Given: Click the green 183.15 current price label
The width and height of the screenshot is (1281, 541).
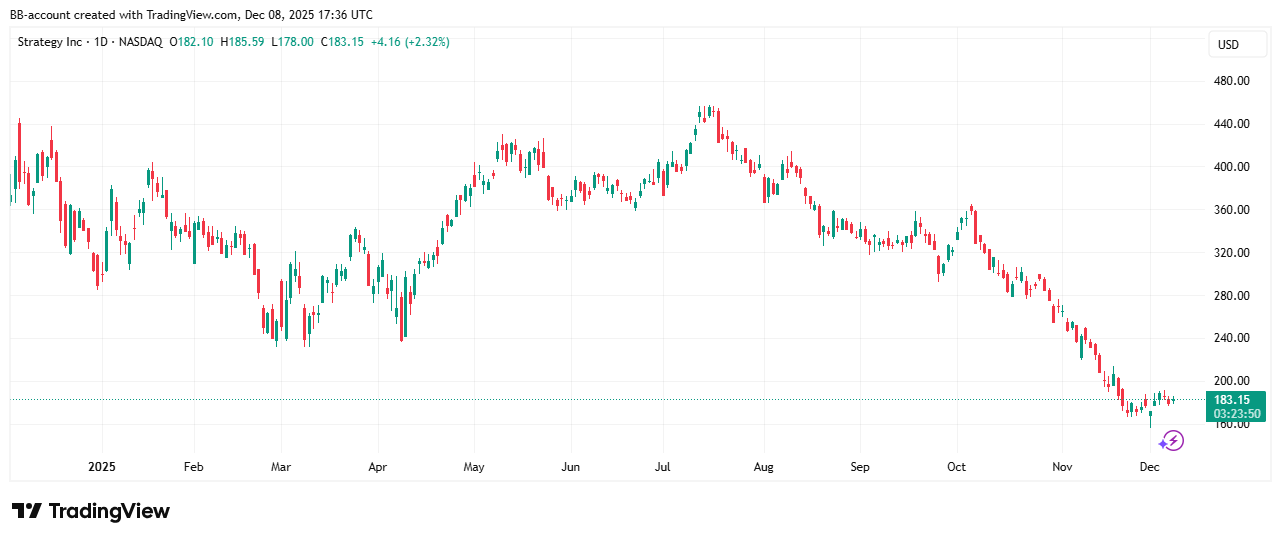Looking at the screenshot, I should tap(1235, 400).
